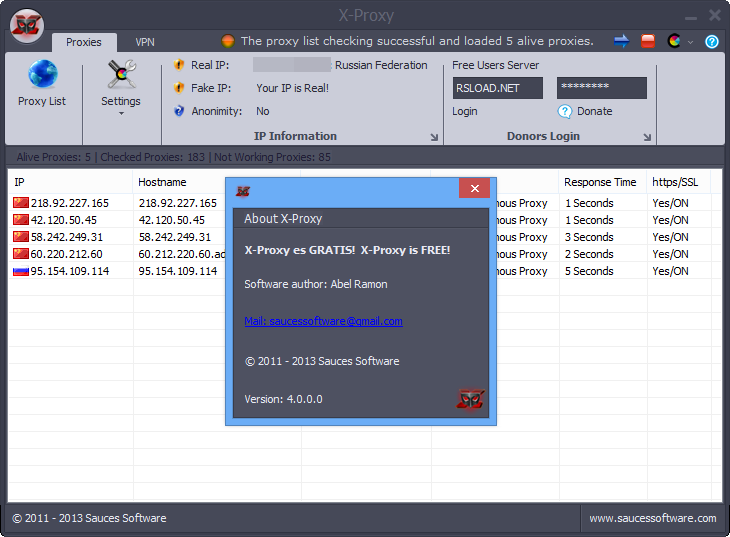The image size is (730, 537).
Task: Switch to the Proxies tab
Action: pyautogui.click(x=84, y=42)
